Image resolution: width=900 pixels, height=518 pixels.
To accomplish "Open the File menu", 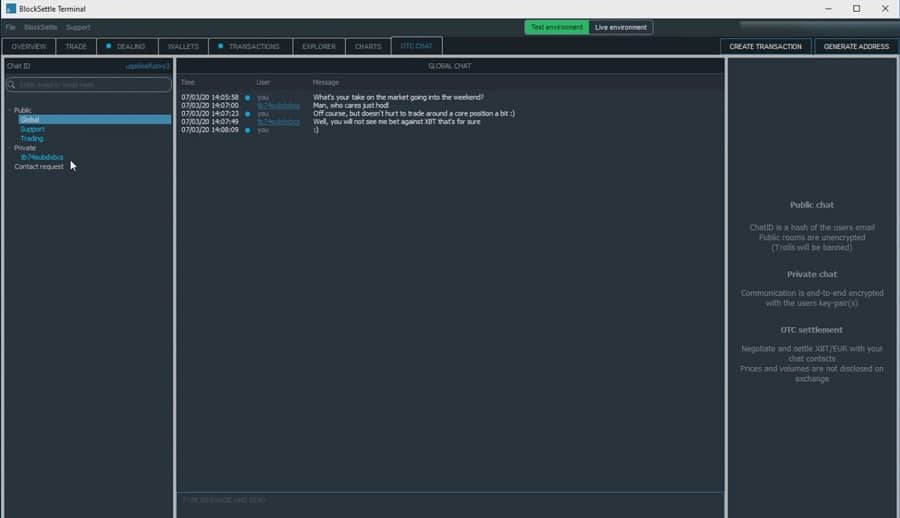I will coord(11,27).
